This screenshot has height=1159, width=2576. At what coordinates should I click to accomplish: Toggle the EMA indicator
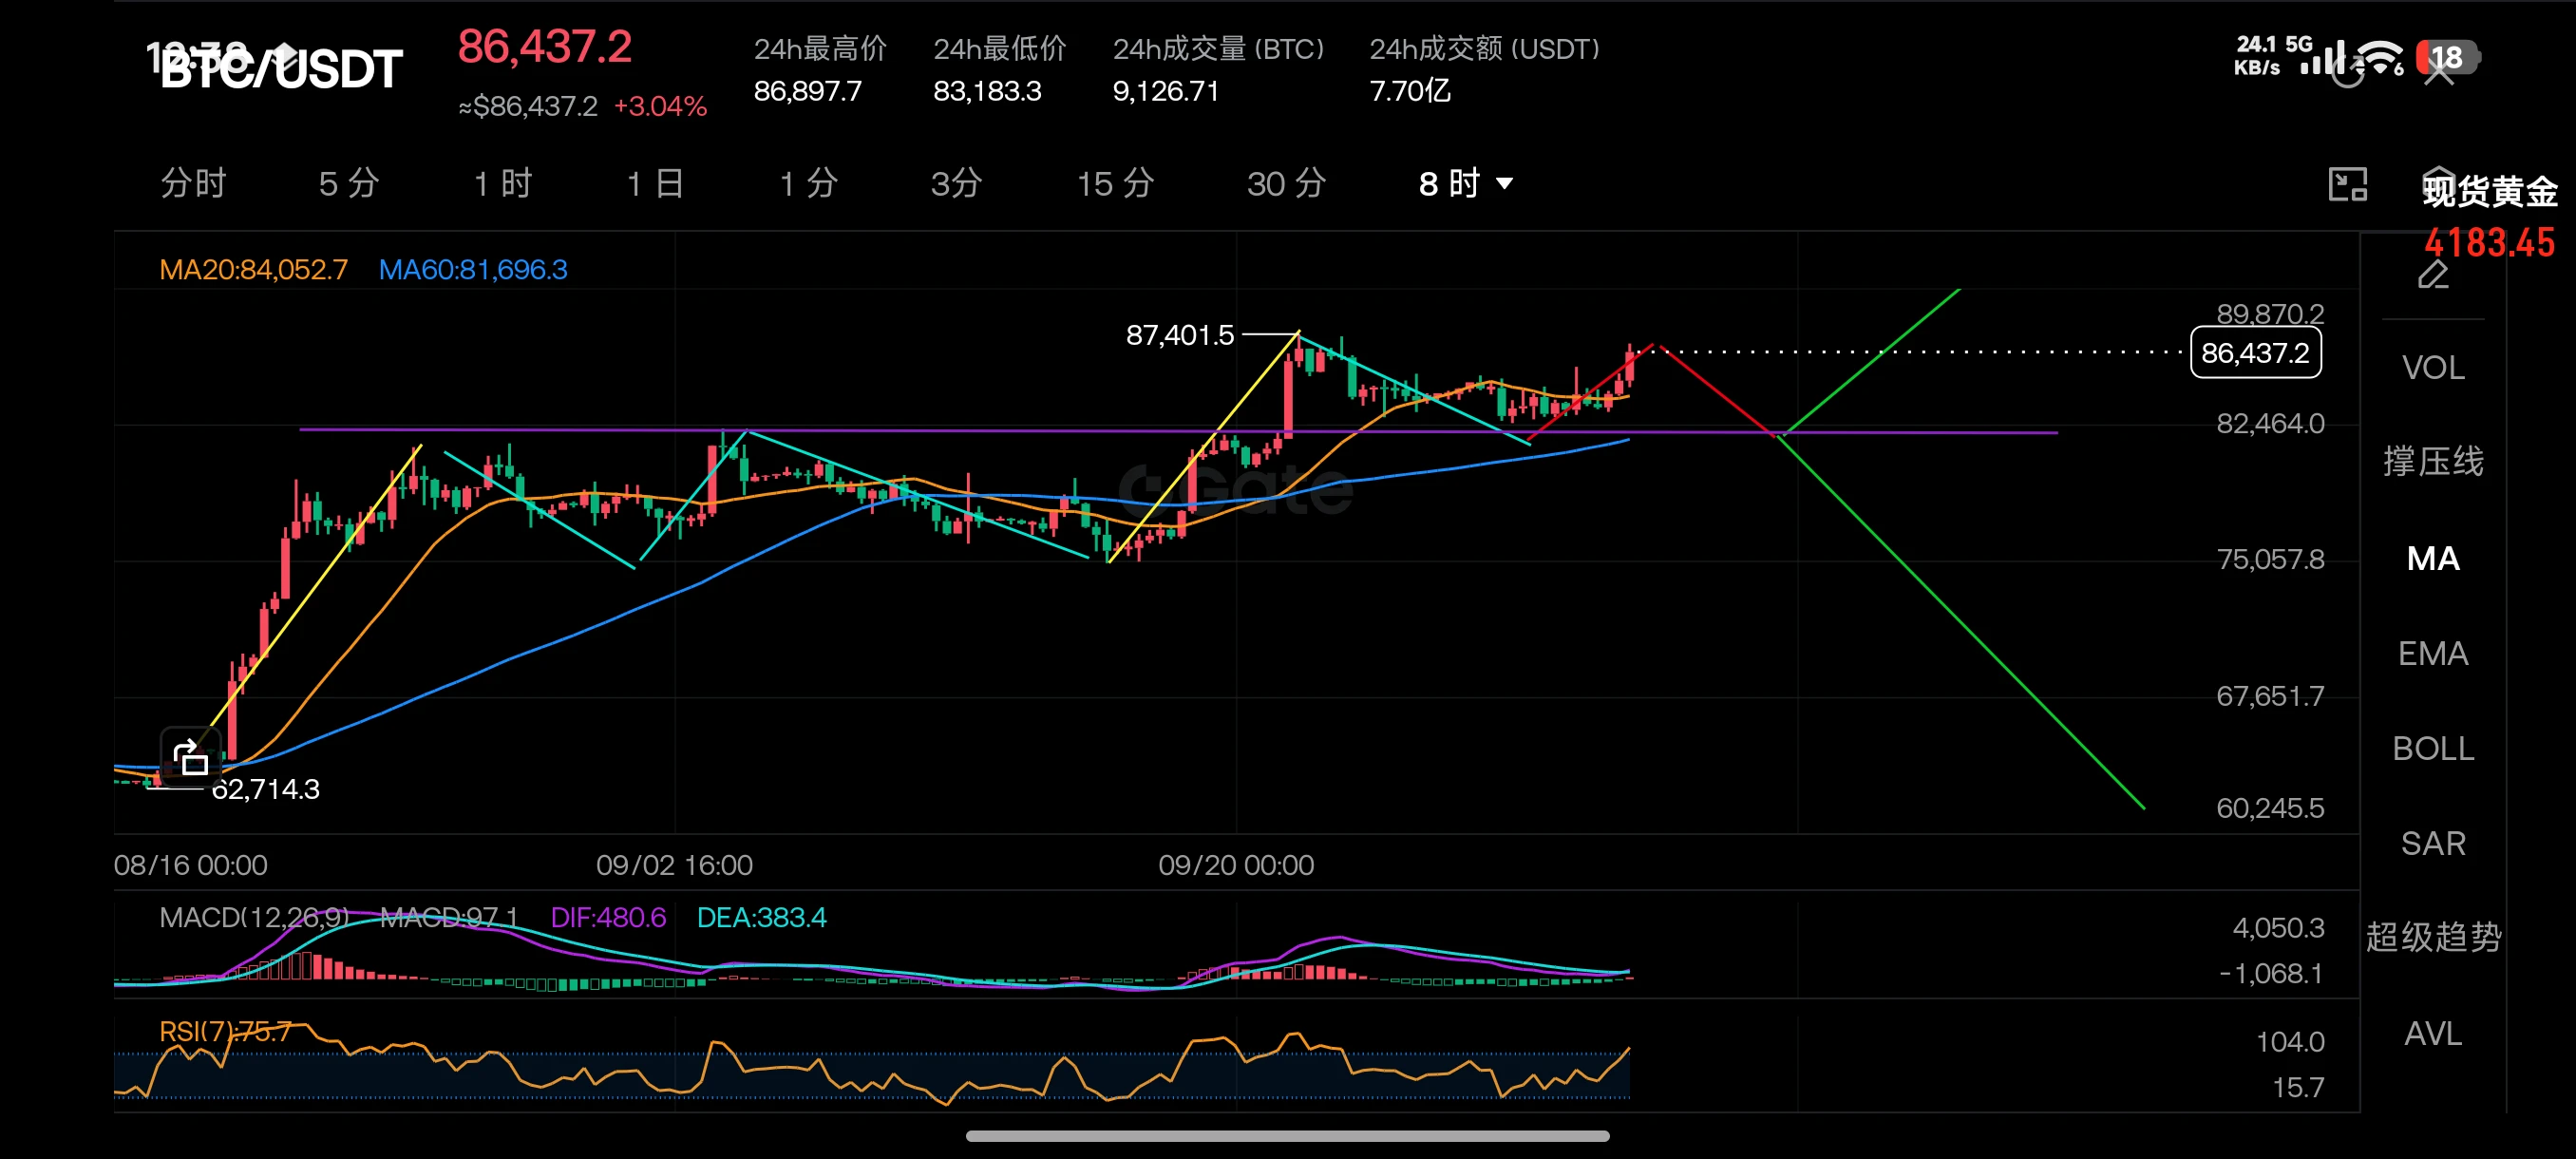pyautogui.click(x=2433, y=653)
